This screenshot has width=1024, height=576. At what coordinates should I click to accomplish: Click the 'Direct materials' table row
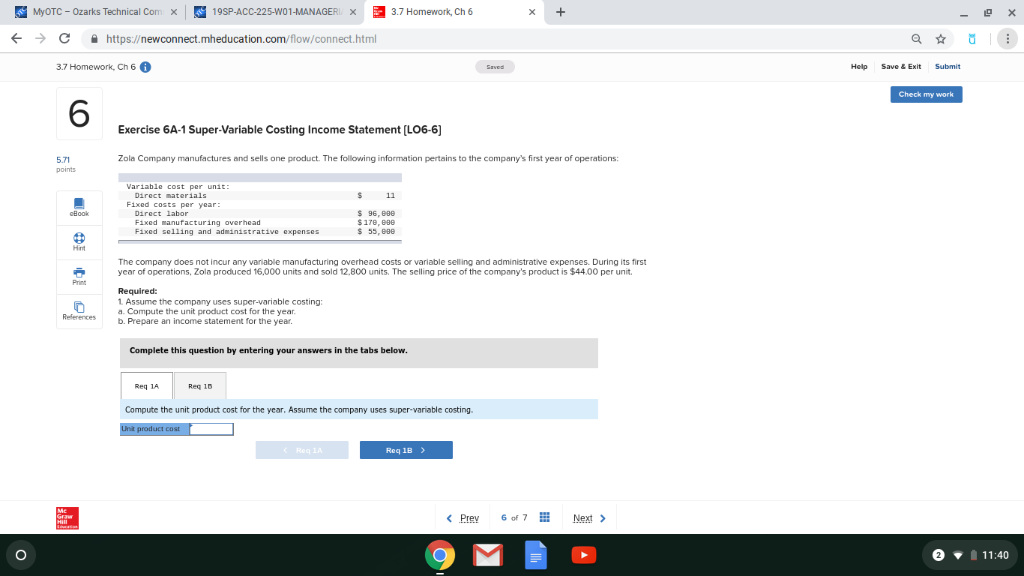(260, 195)
